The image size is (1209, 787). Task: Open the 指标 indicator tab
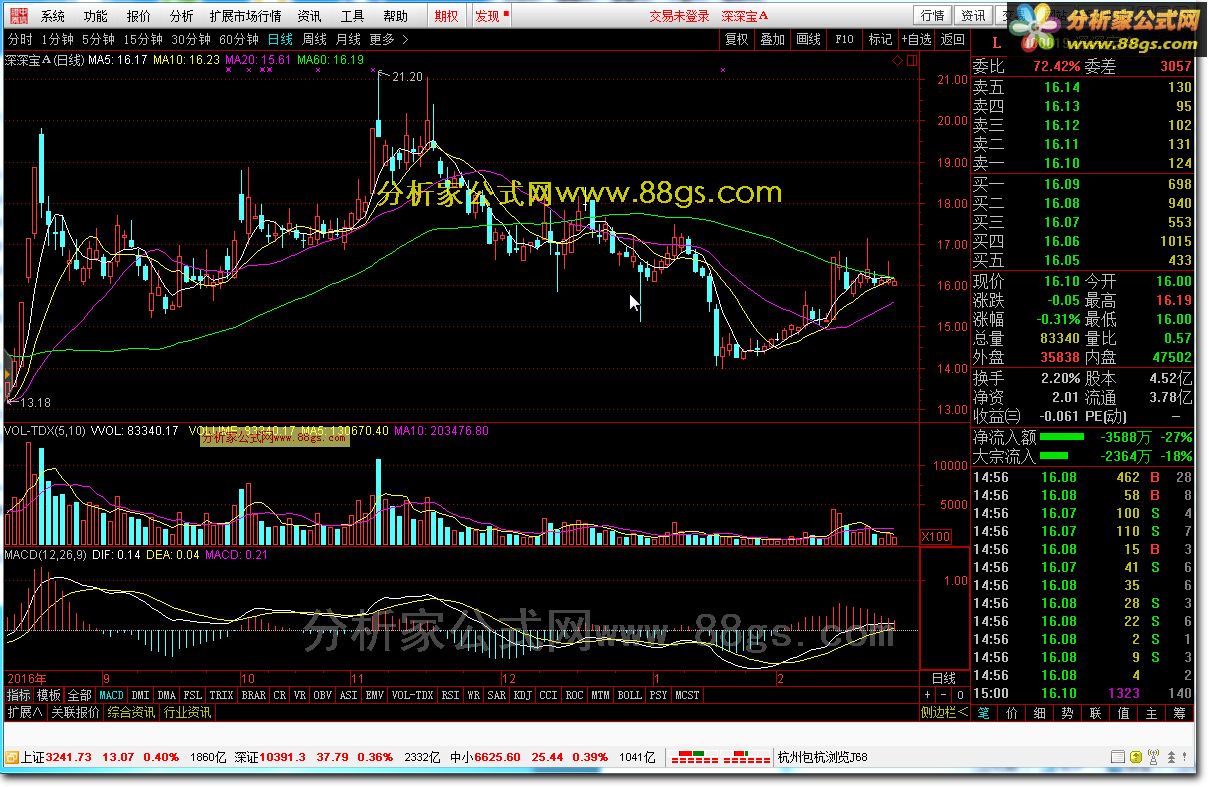coord(19,695)
